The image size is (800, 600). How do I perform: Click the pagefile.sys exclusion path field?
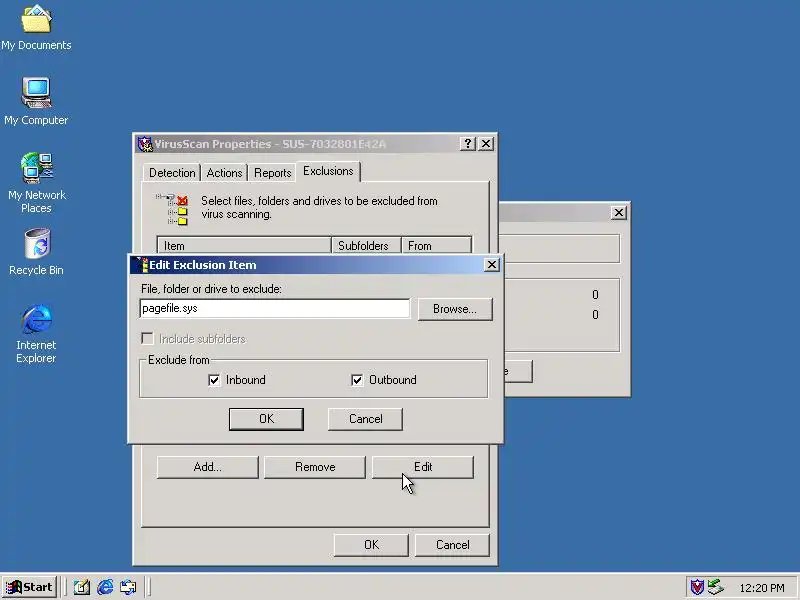[x=274, y=308]
